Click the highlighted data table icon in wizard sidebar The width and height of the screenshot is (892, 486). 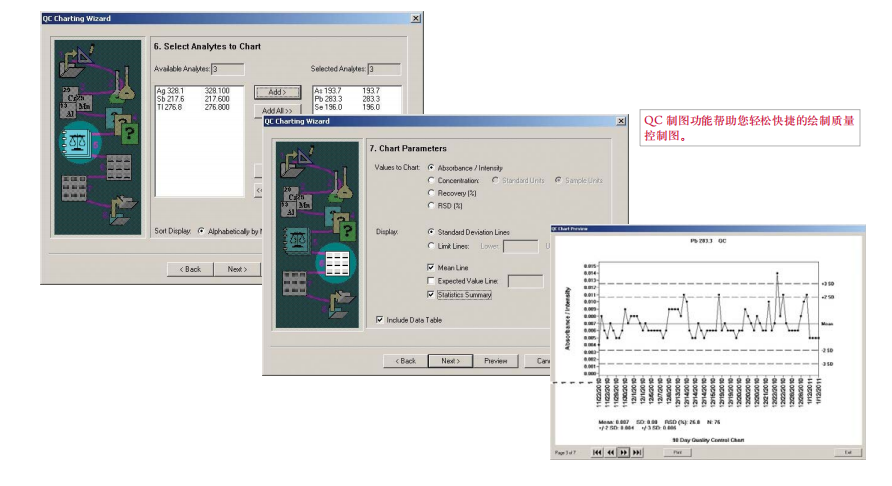(x=337, y=264)
